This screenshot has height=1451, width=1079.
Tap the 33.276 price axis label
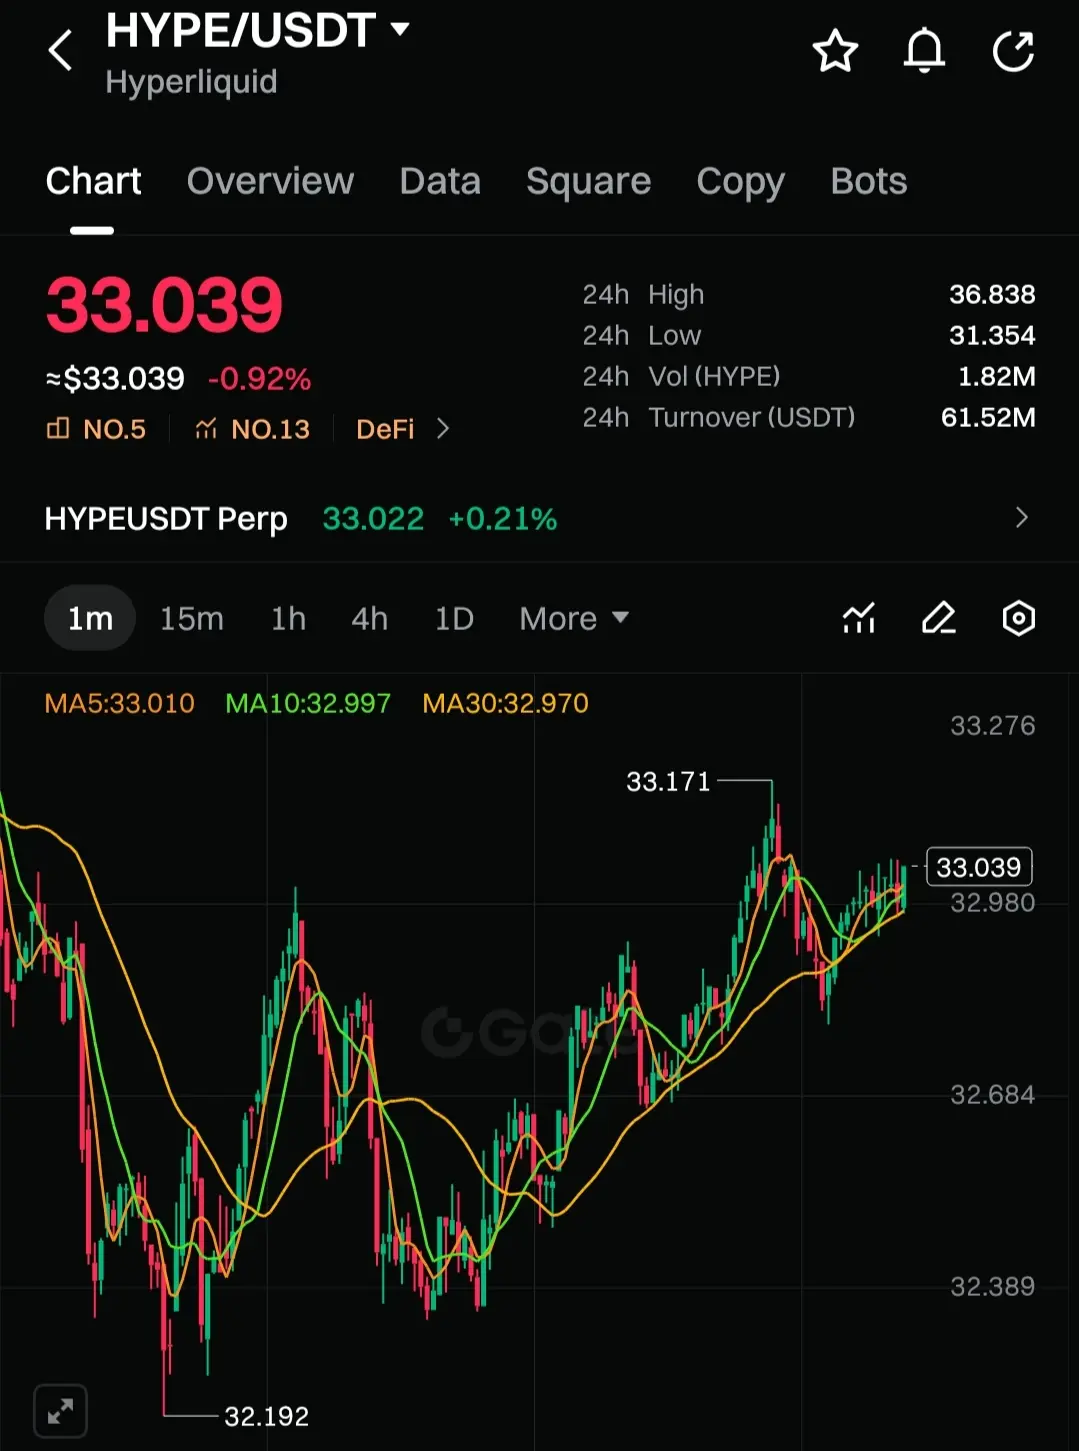point(992,725)
